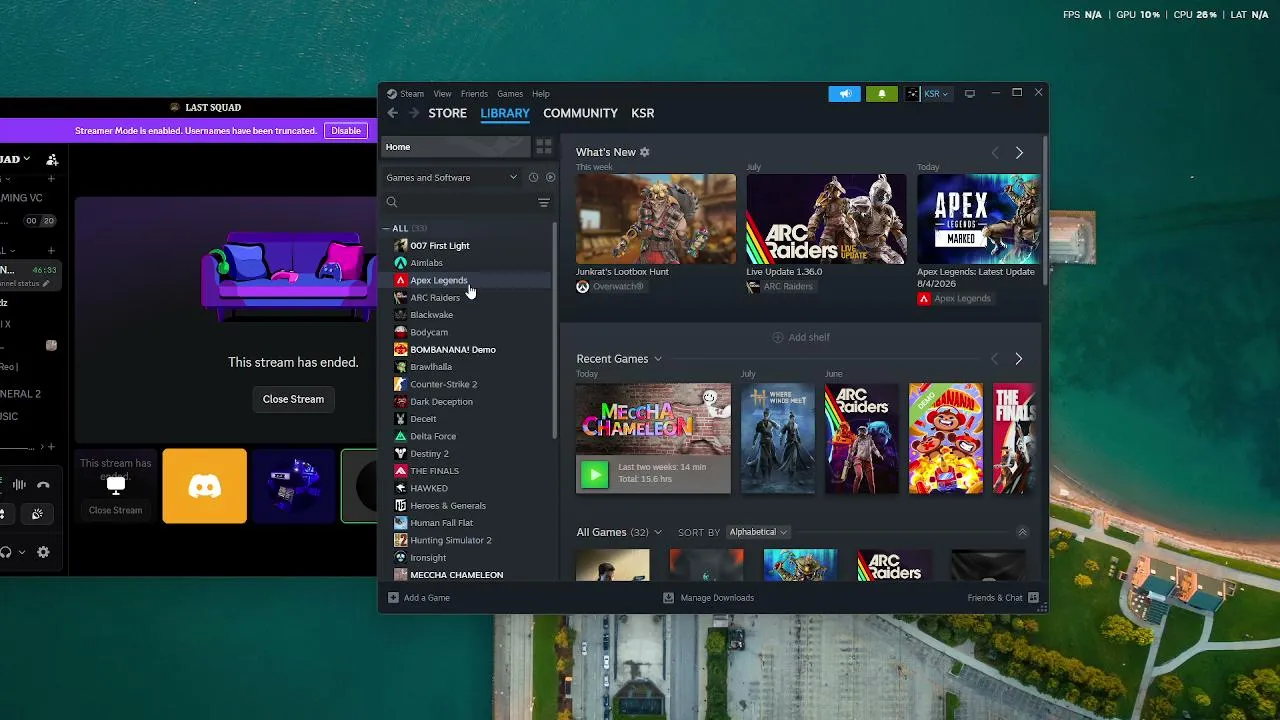Collapse All Games shelf double-chevron
The image size is (1280, 720).
pos(1022,532)
